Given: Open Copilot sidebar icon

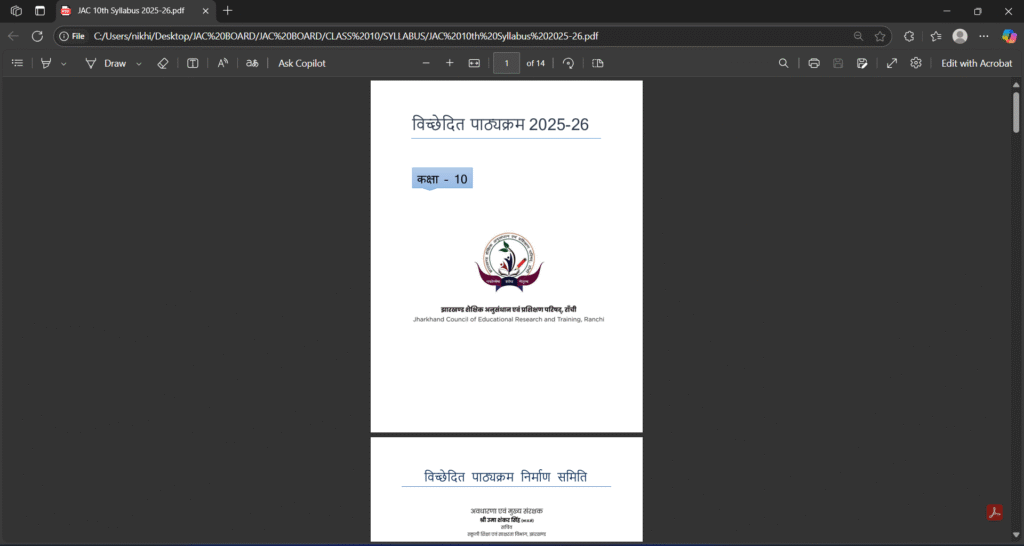Looking at the screenshot, I should (x=1009, y=36).
